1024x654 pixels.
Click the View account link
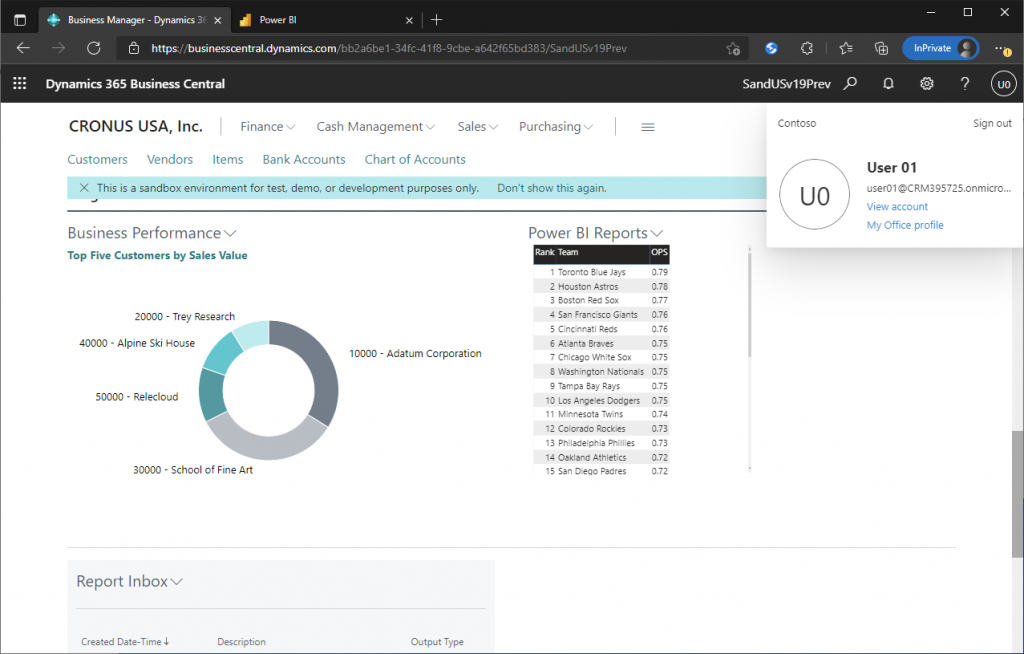[897, 206]
